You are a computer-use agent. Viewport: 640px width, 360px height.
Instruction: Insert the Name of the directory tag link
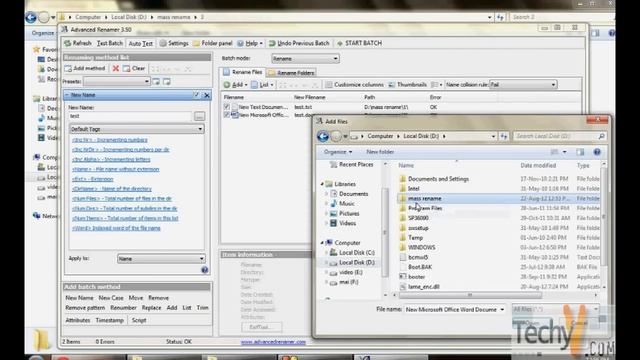click(112, 189)
